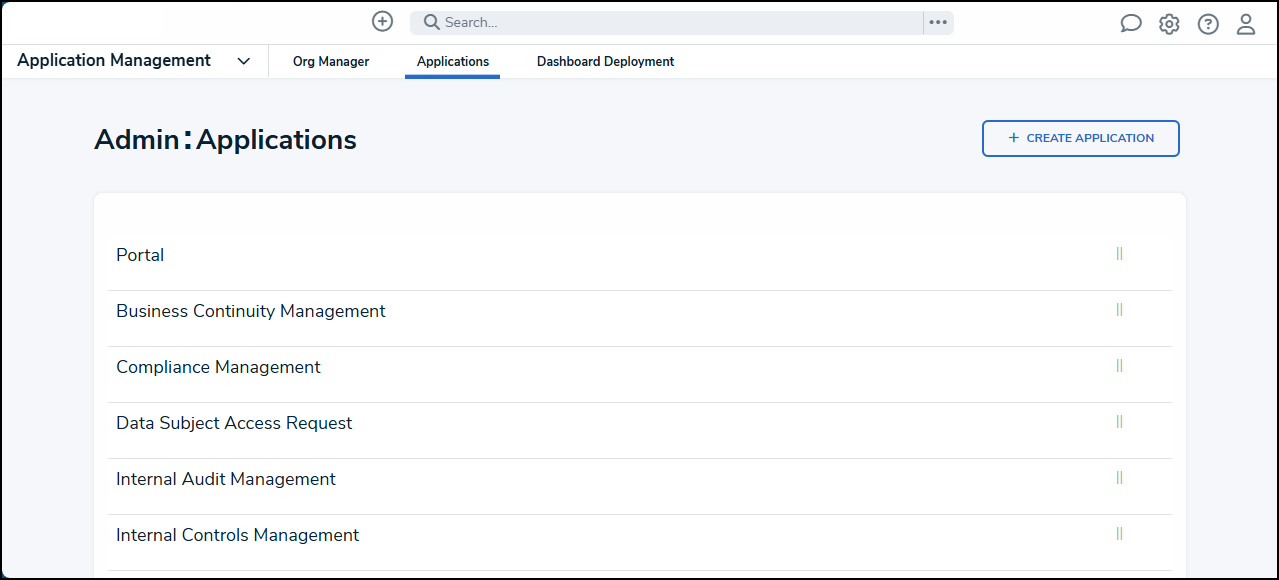Open the Dashboard Deployment tab
Viewport: 1279px width, 580px height.
click(605, 62)
